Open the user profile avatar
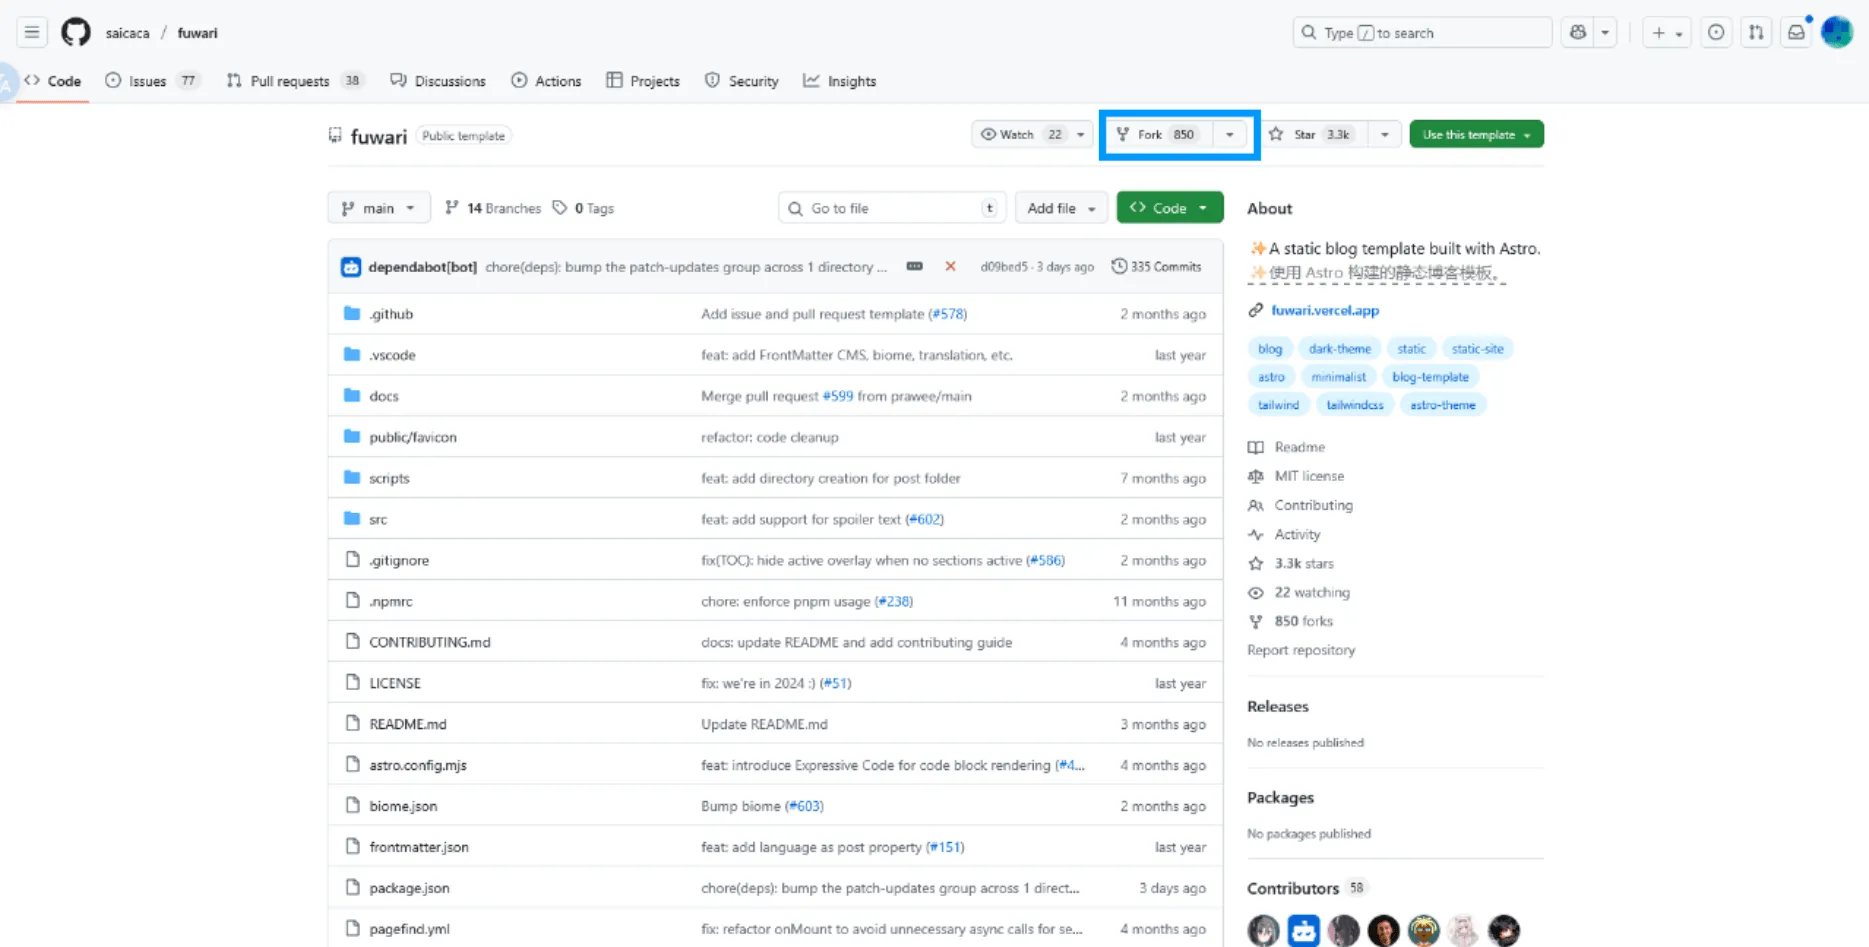 click(x=1837, y=33)
